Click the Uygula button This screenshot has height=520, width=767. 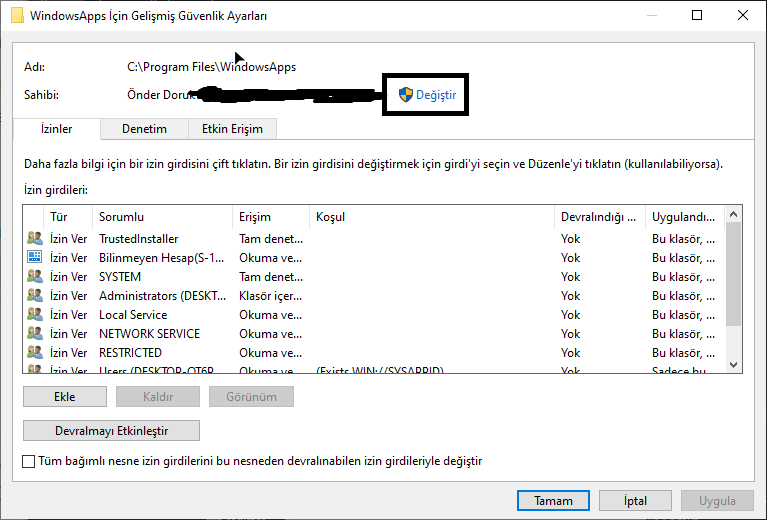point(717,501)
